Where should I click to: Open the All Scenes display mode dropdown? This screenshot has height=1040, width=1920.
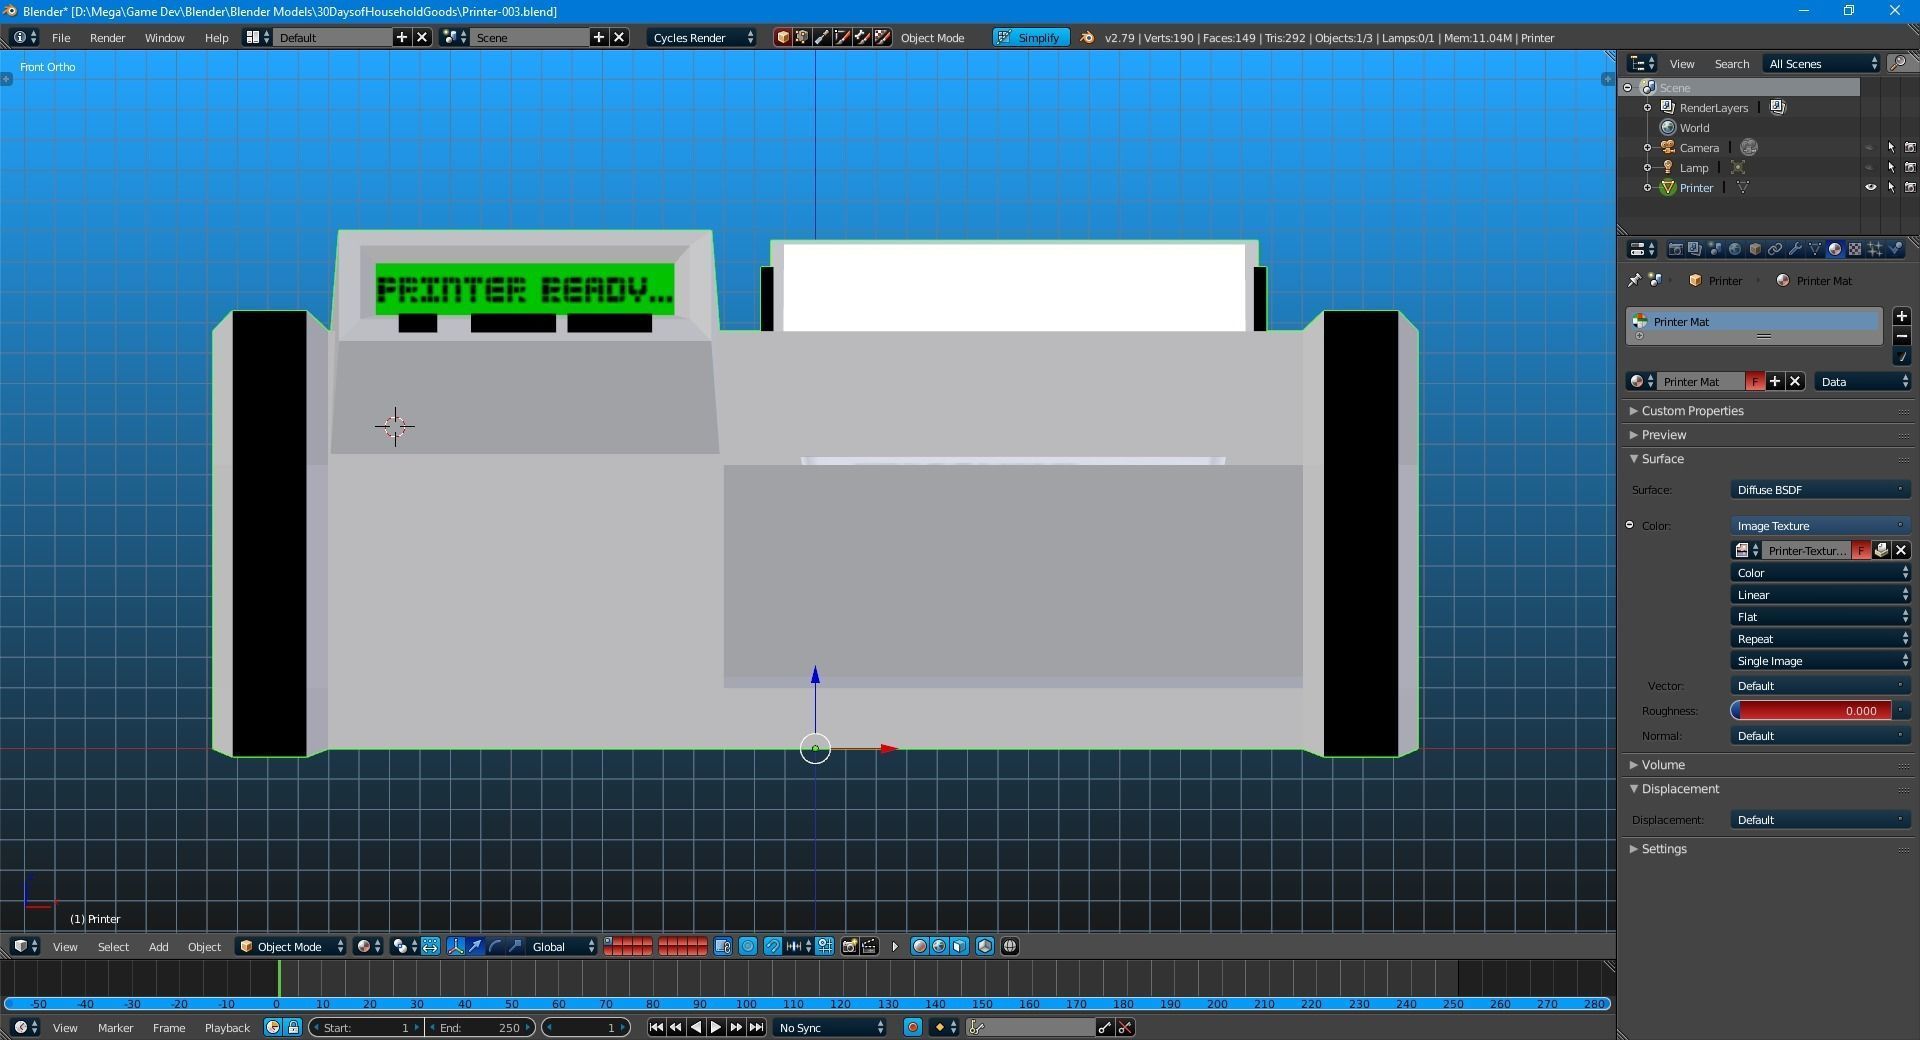[x=1820, y=63]
